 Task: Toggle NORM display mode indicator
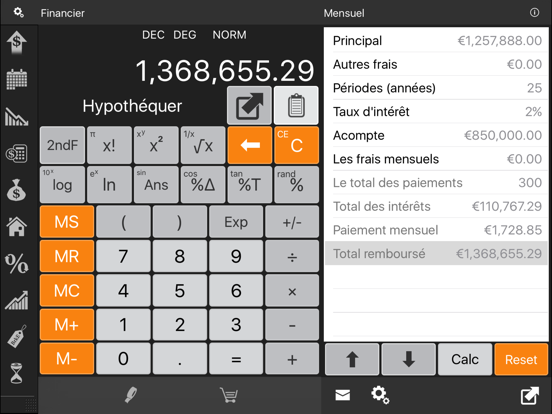point(229,35)
